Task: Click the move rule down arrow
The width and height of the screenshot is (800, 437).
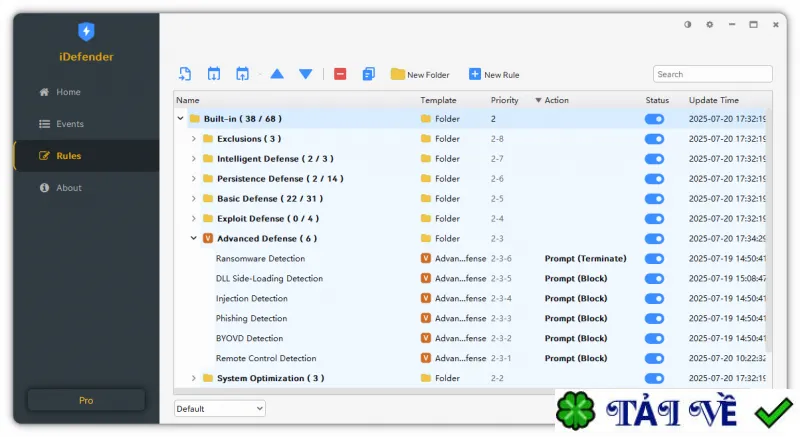Action: (x=306, y=74)
